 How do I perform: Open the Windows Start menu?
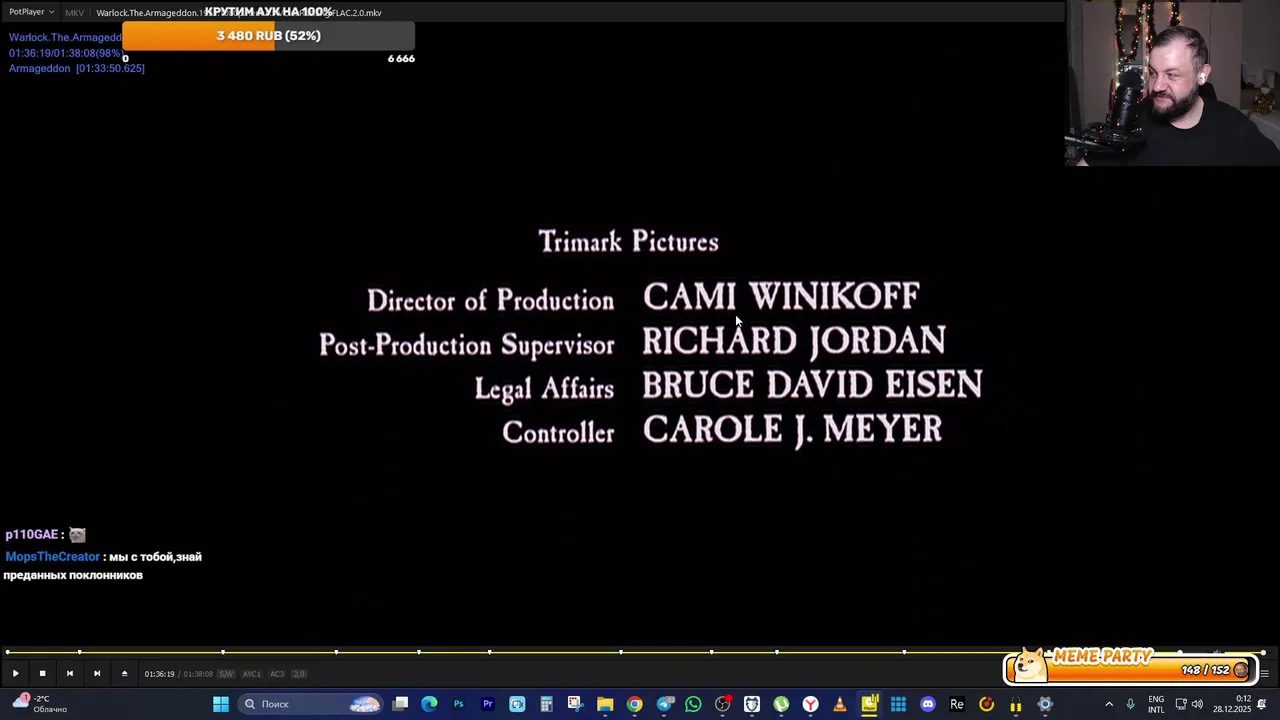click(221, 704)
